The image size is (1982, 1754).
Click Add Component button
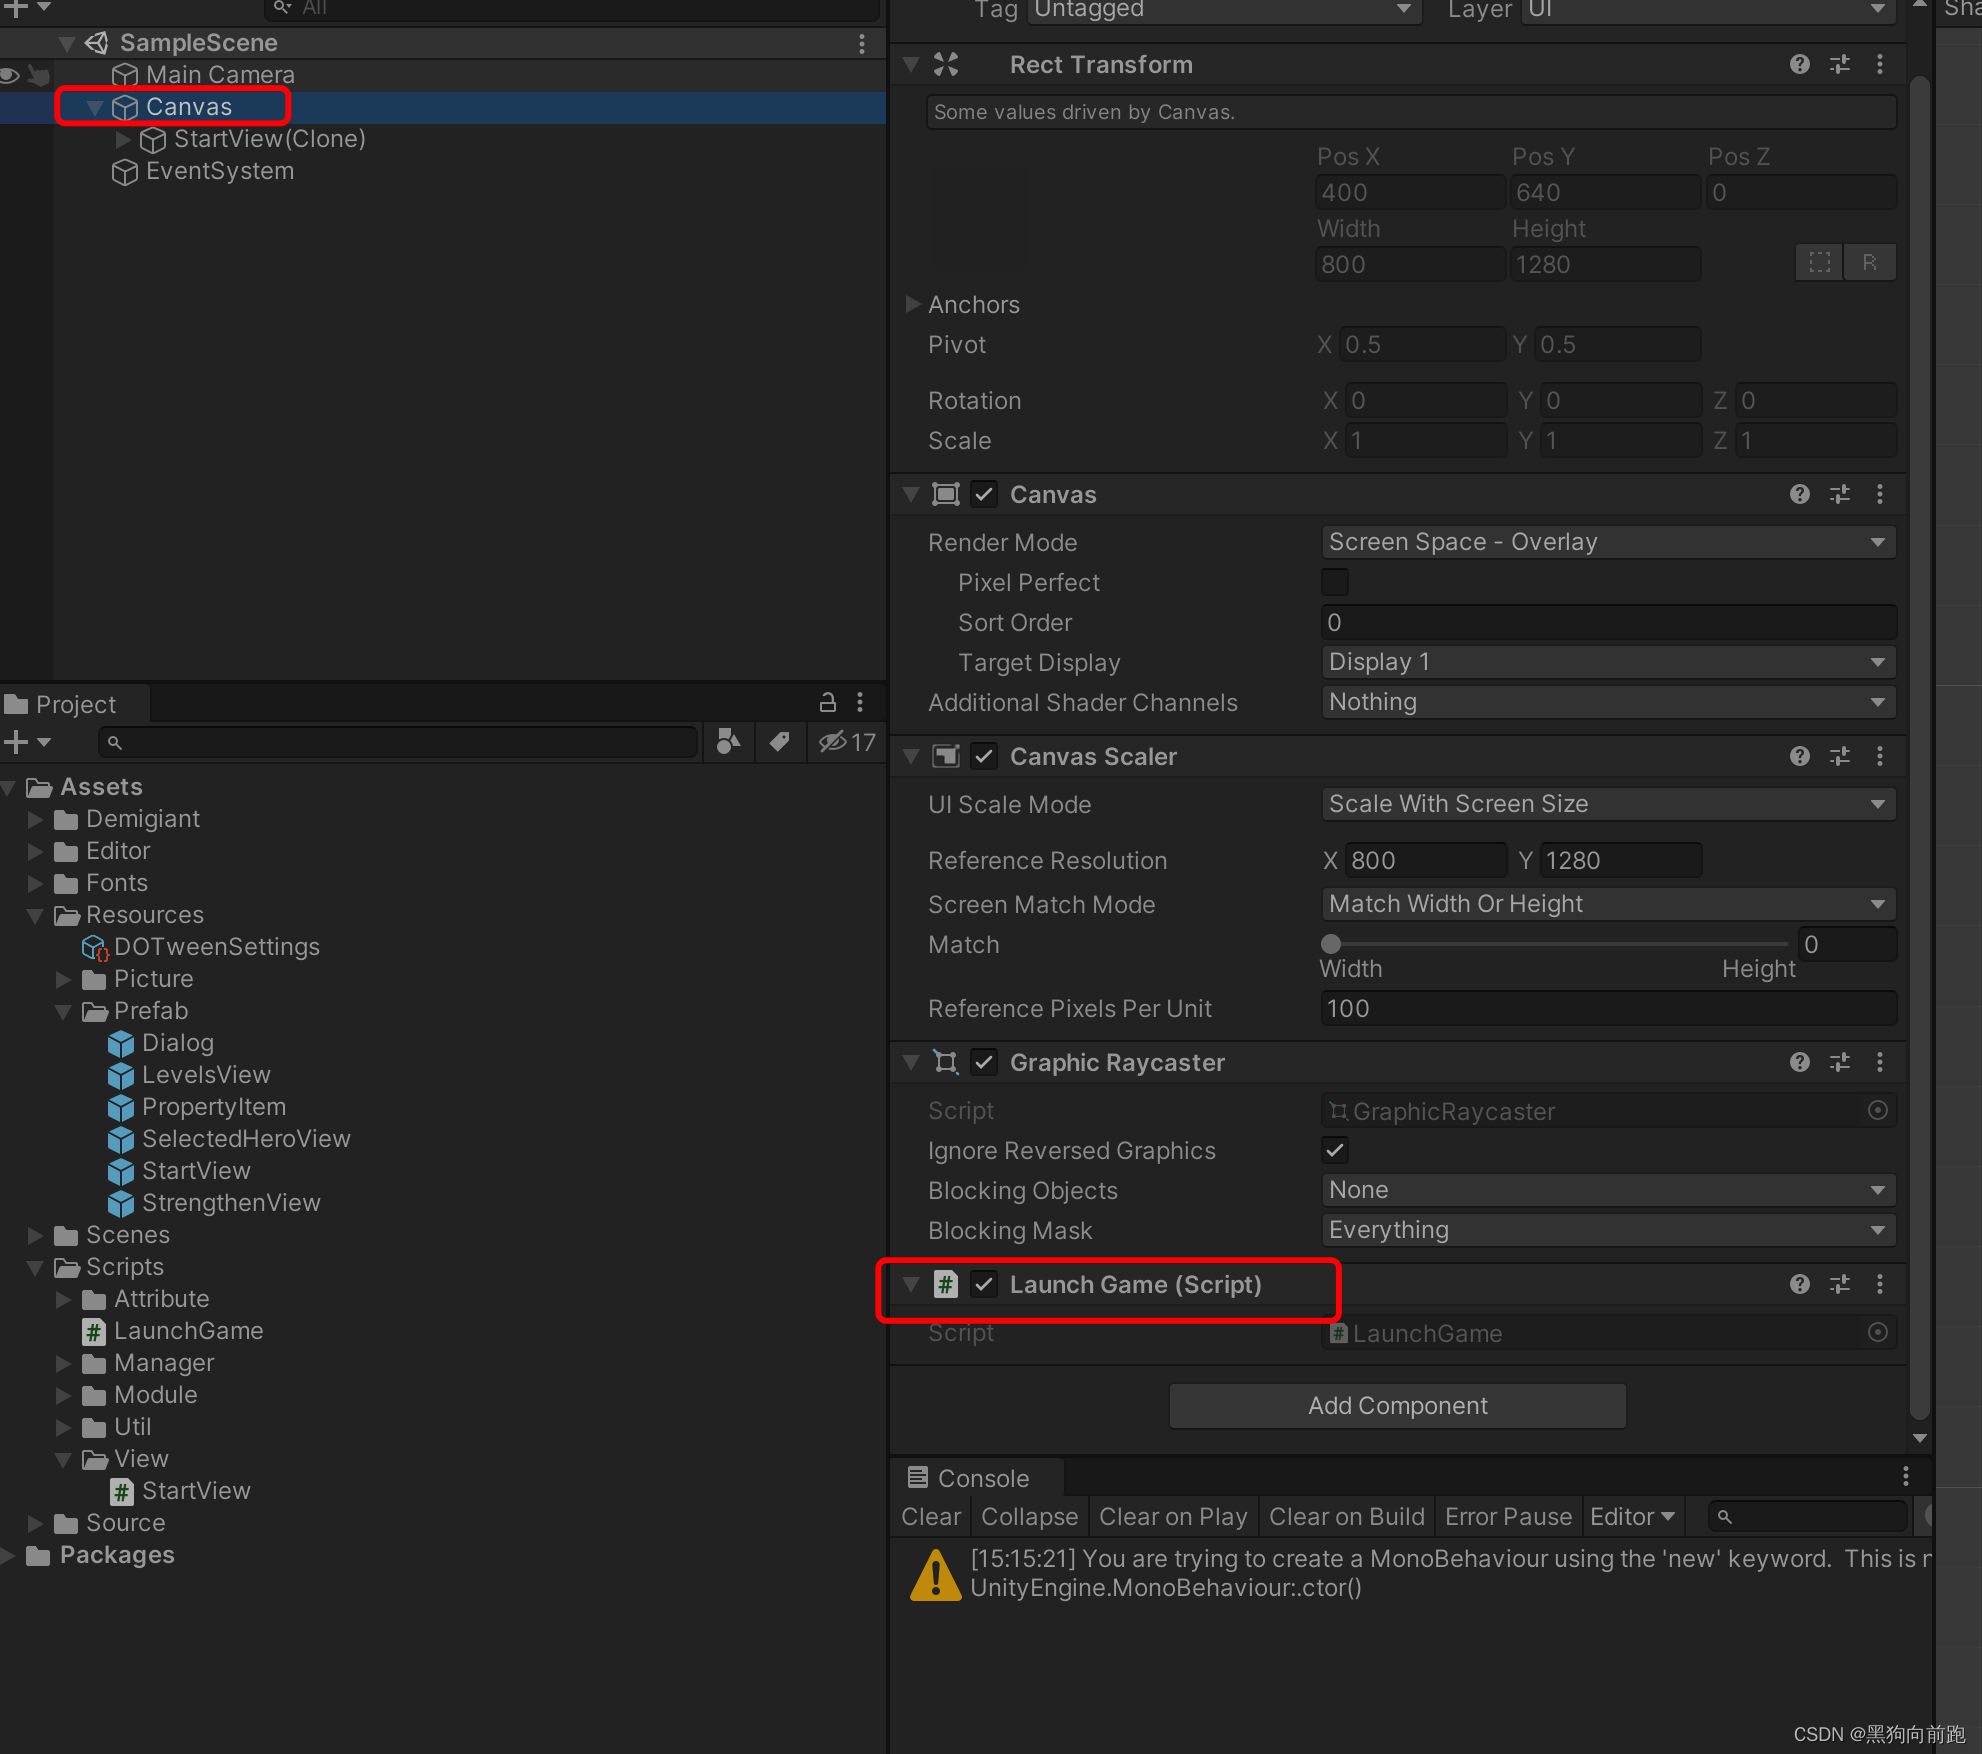[x=1396, y=1406]
